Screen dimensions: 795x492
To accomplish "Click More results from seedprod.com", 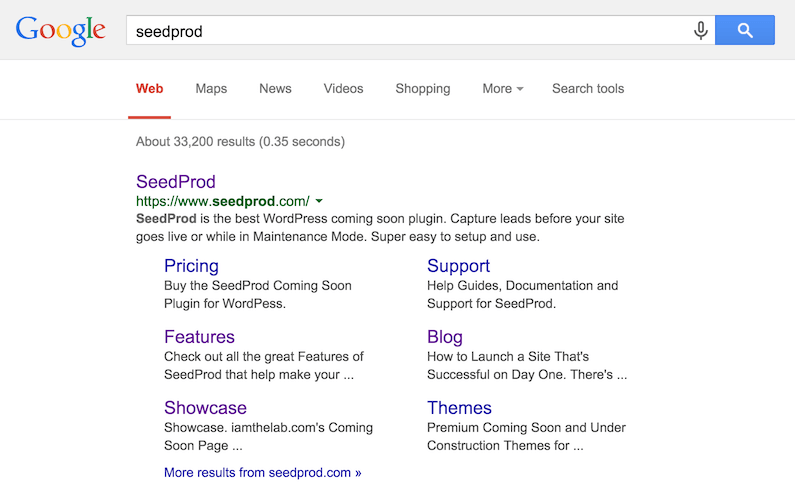I will 263,472.
